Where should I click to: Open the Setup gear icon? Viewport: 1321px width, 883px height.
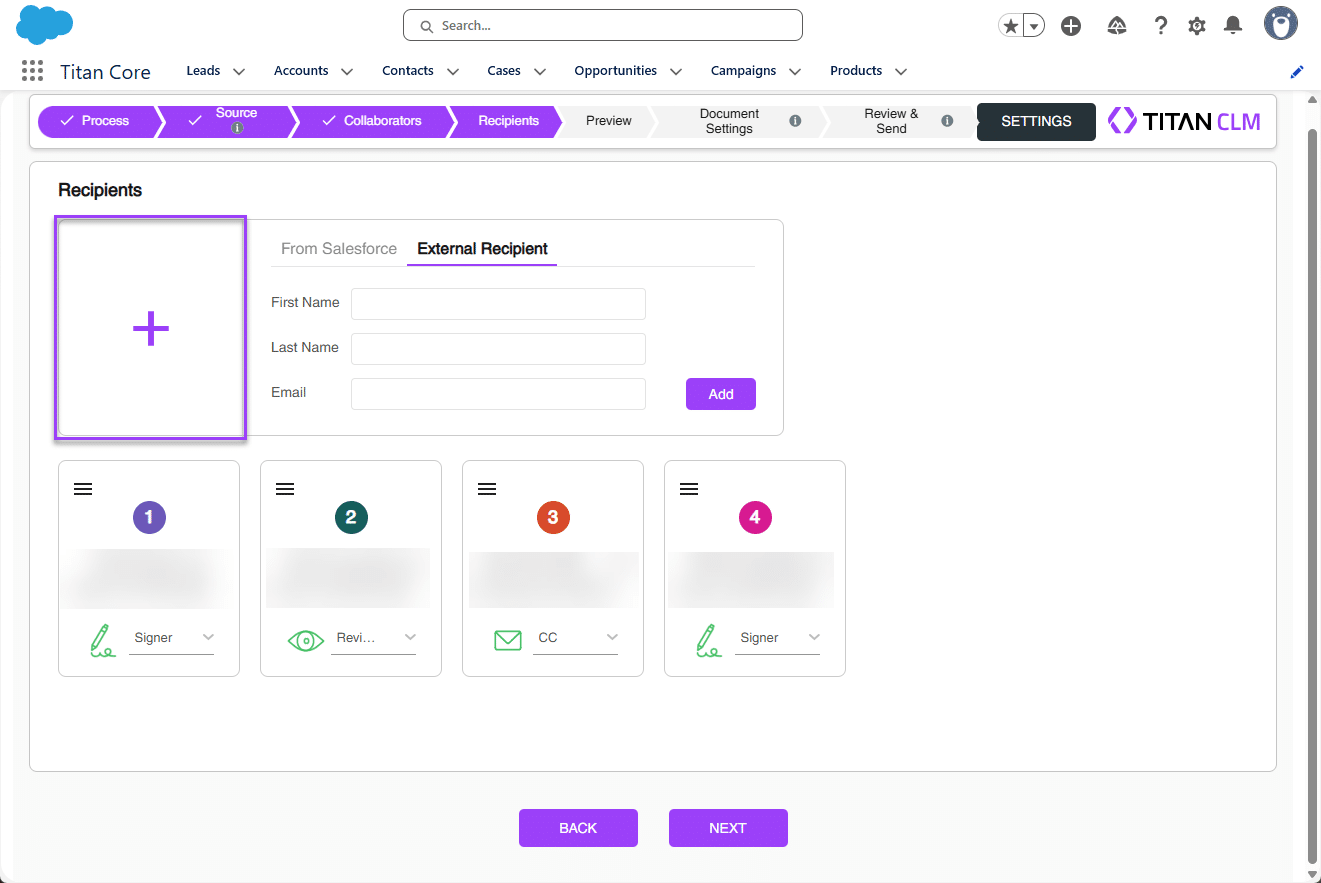point(1196,25)
